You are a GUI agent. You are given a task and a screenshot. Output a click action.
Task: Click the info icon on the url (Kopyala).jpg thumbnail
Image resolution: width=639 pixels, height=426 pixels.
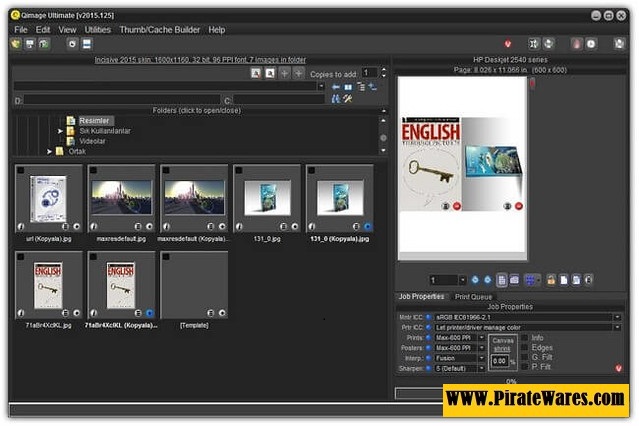coord(22,226)
